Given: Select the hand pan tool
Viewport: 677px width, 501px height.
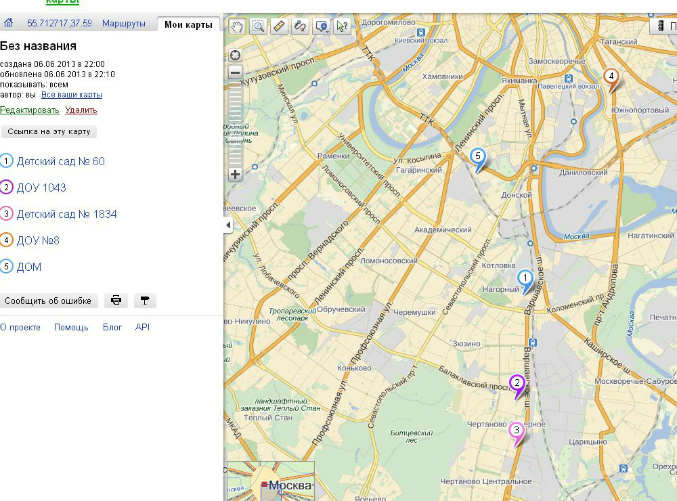Looking at the screenshot, I should 237,25.
